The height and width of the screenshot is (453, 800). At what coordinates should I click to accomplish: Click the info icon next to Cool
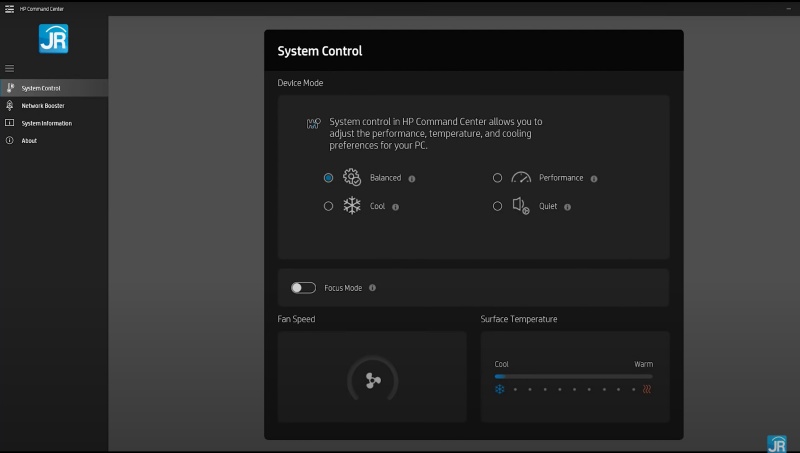[x=396, y=207]
